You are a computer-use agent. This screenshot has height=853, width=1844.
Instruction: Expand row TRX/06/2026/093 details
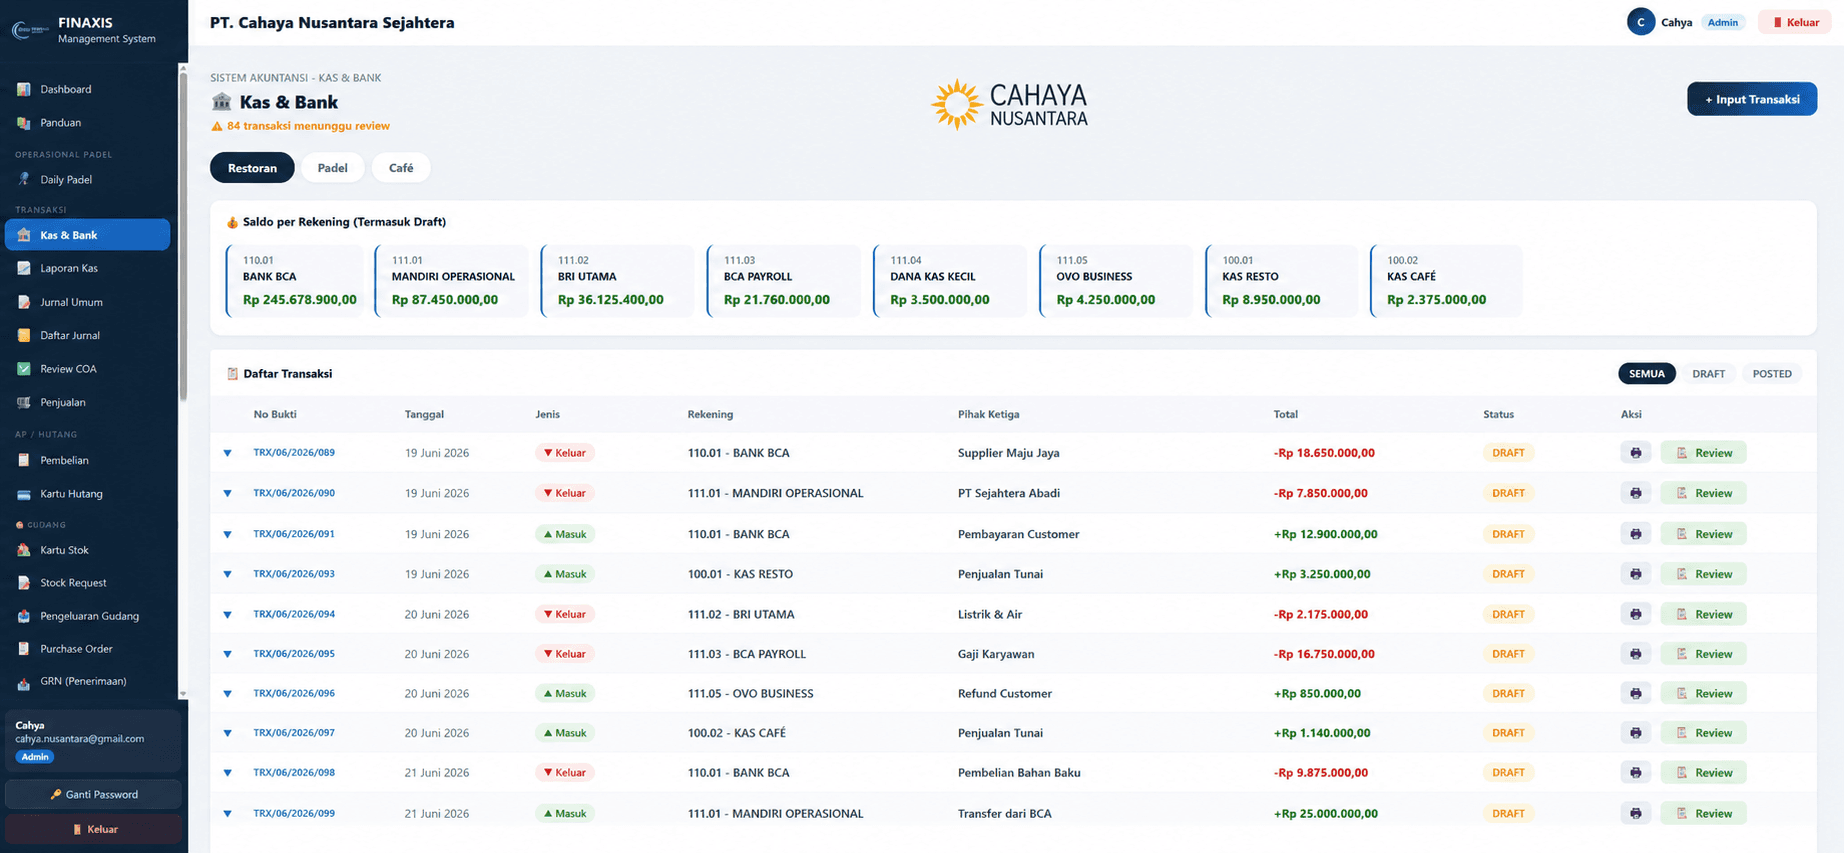(x=228, y=574)
